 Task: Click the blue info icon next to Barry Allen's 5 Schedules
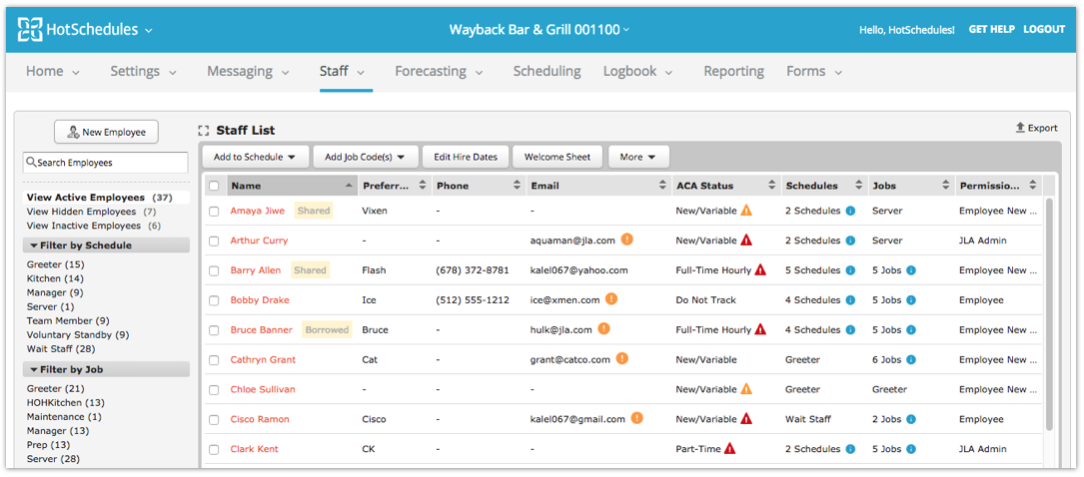850,271
